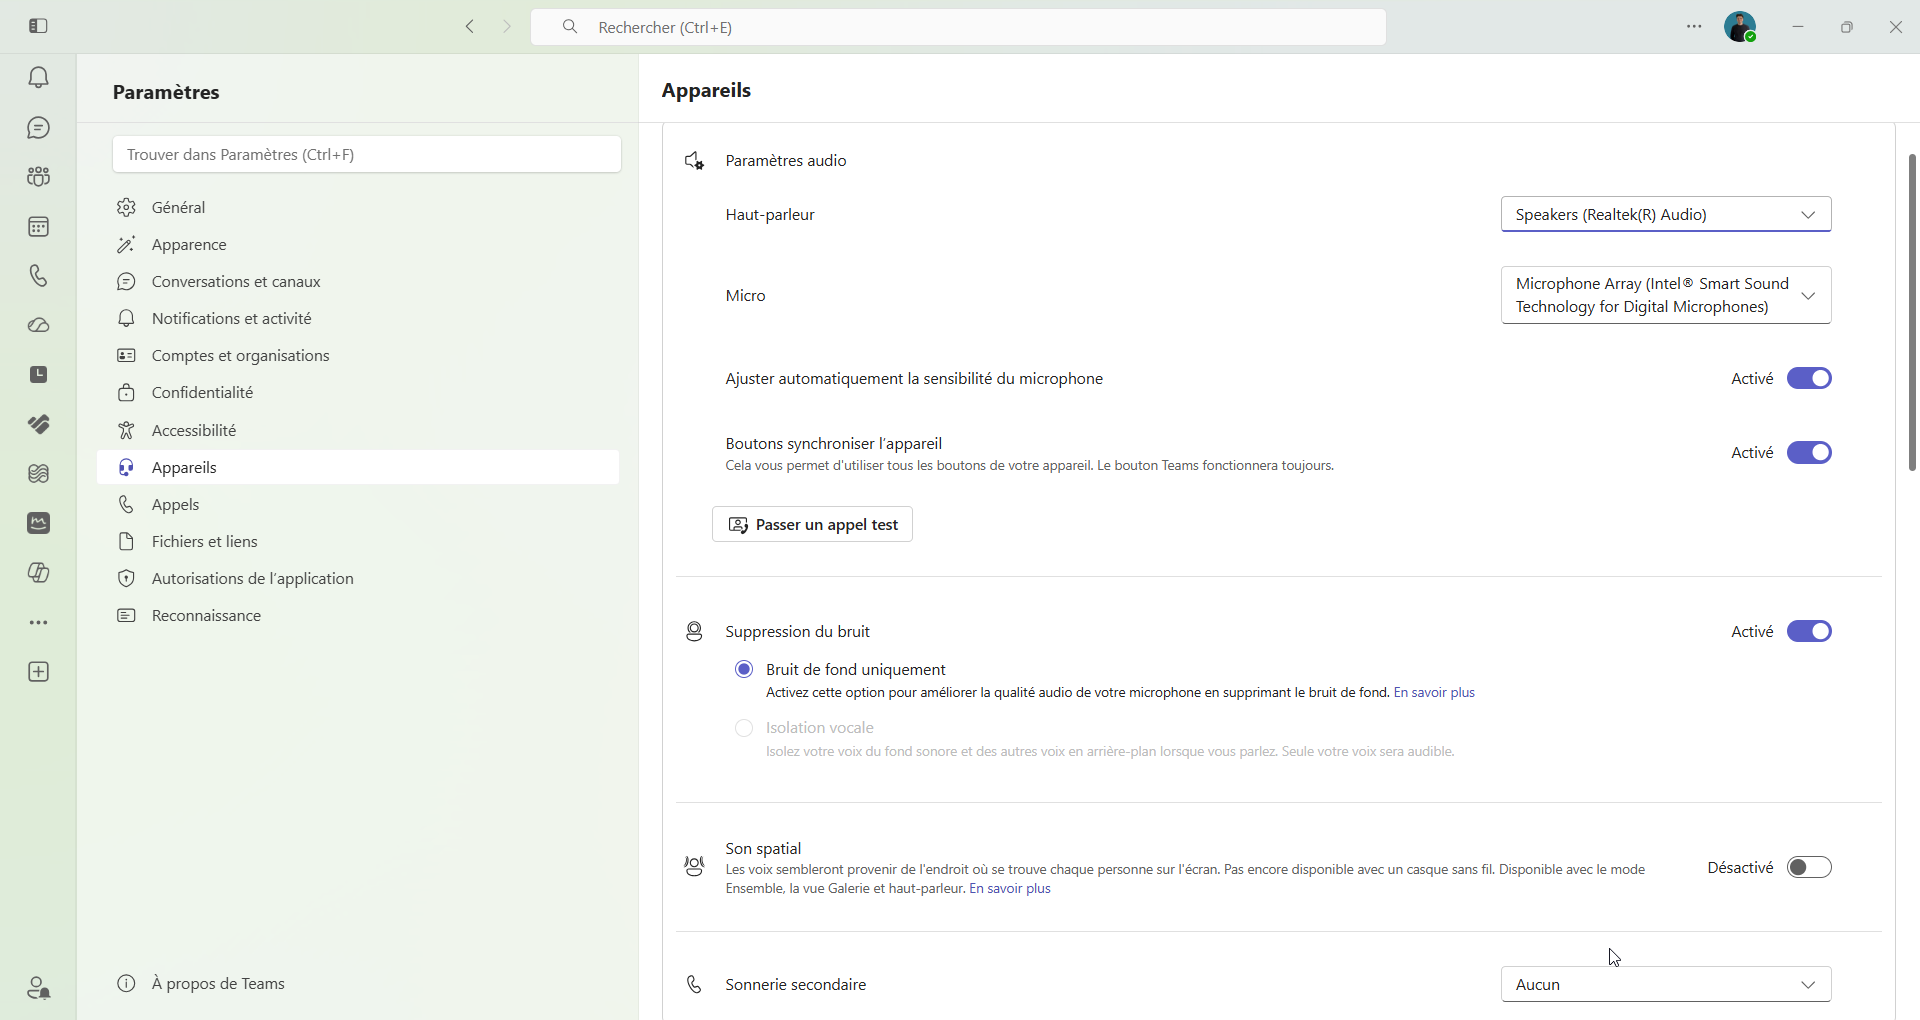Disable the Suppression du bruit switch
Viewport: 1920px width, 1020px height.
(1809, 631)
